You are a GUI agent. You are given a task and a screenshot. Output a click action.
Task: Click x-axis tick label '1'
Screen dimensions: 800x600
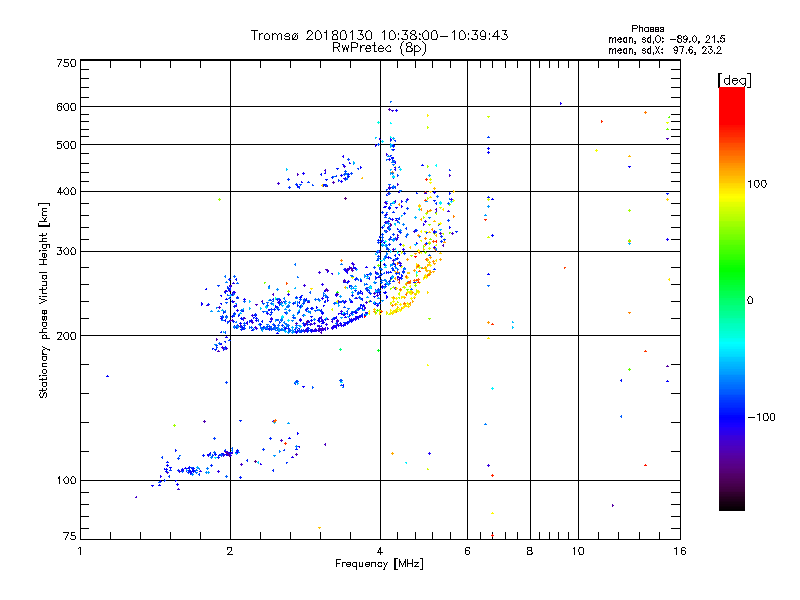(80, 551)
